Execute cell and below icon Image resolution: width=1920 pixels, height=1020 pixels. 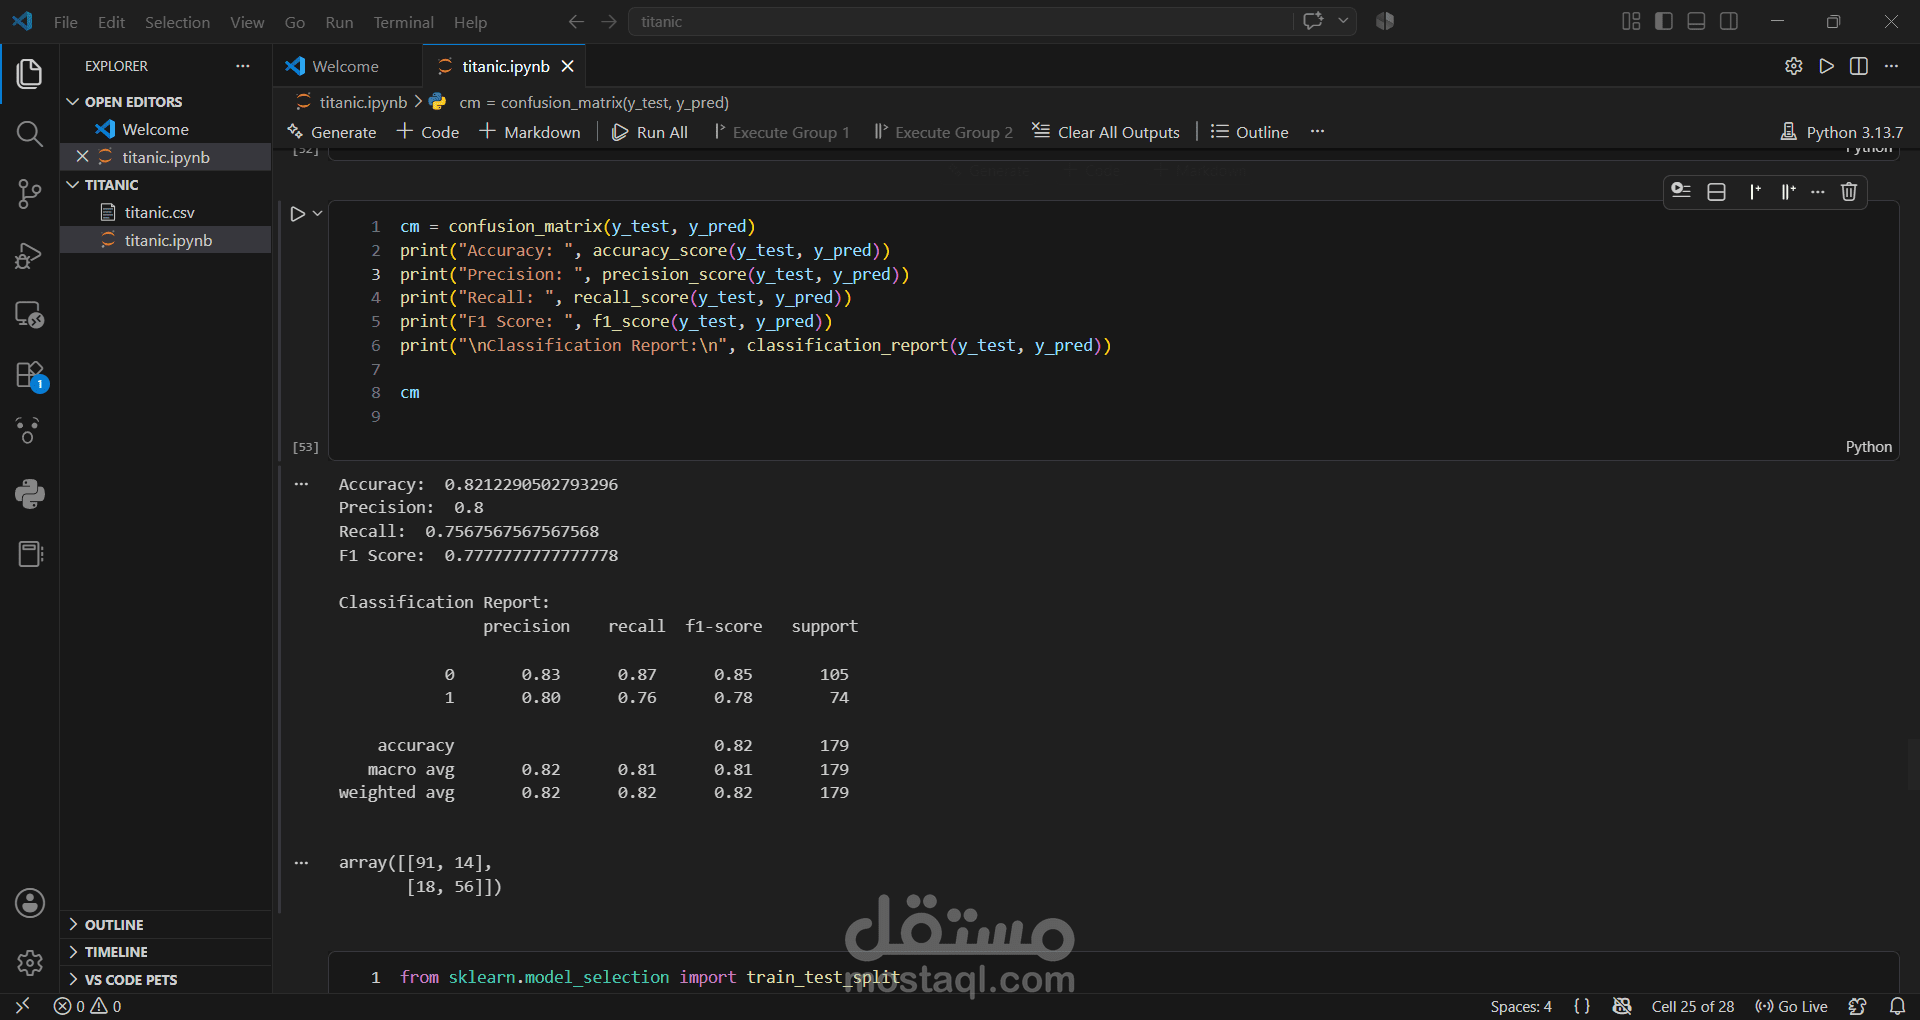click(x=1787, y=192)
